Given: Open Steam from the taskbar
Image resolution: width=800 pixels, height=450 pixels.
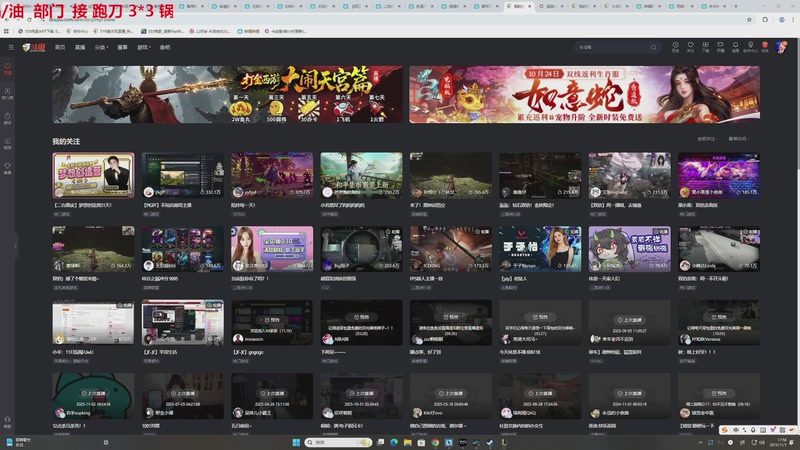Looking at the screenshot, I should [490, 442].
